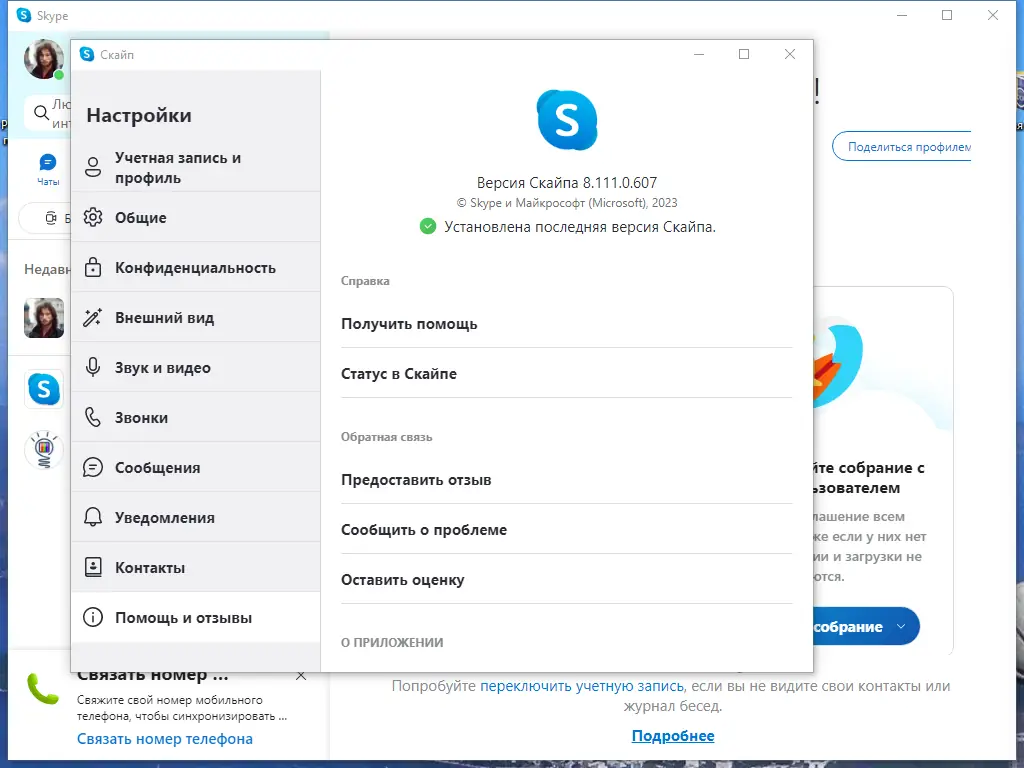The image size is (1024, 768).
Task: Click the 'Установлена последняя версия Скайпа.' text
Action: tap(580, 227)
